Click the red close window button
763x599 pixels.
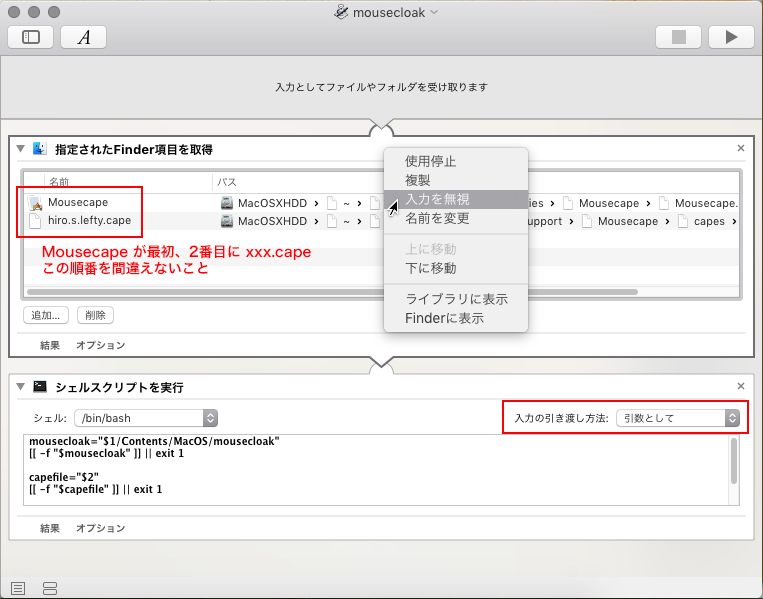coord(14,12)
